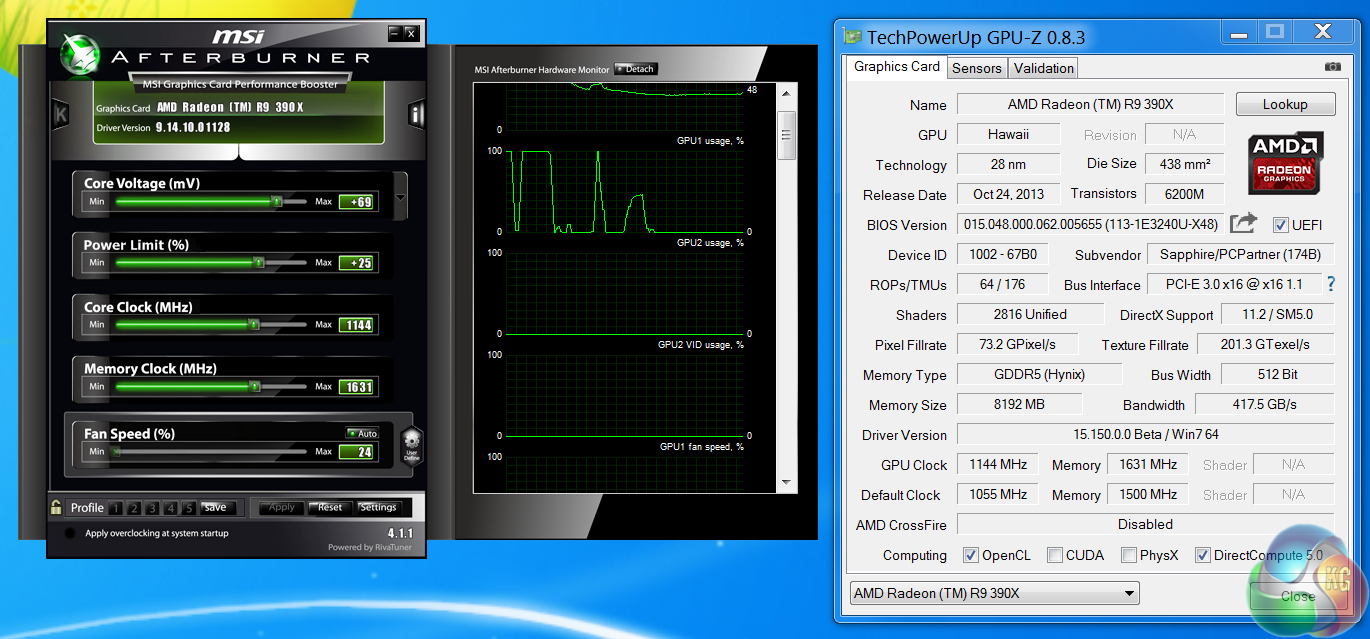Image resolution: width=1370 pixels, height=639 pixels.
Task: Open the Afterburner information i button
Action: [417, 114]
